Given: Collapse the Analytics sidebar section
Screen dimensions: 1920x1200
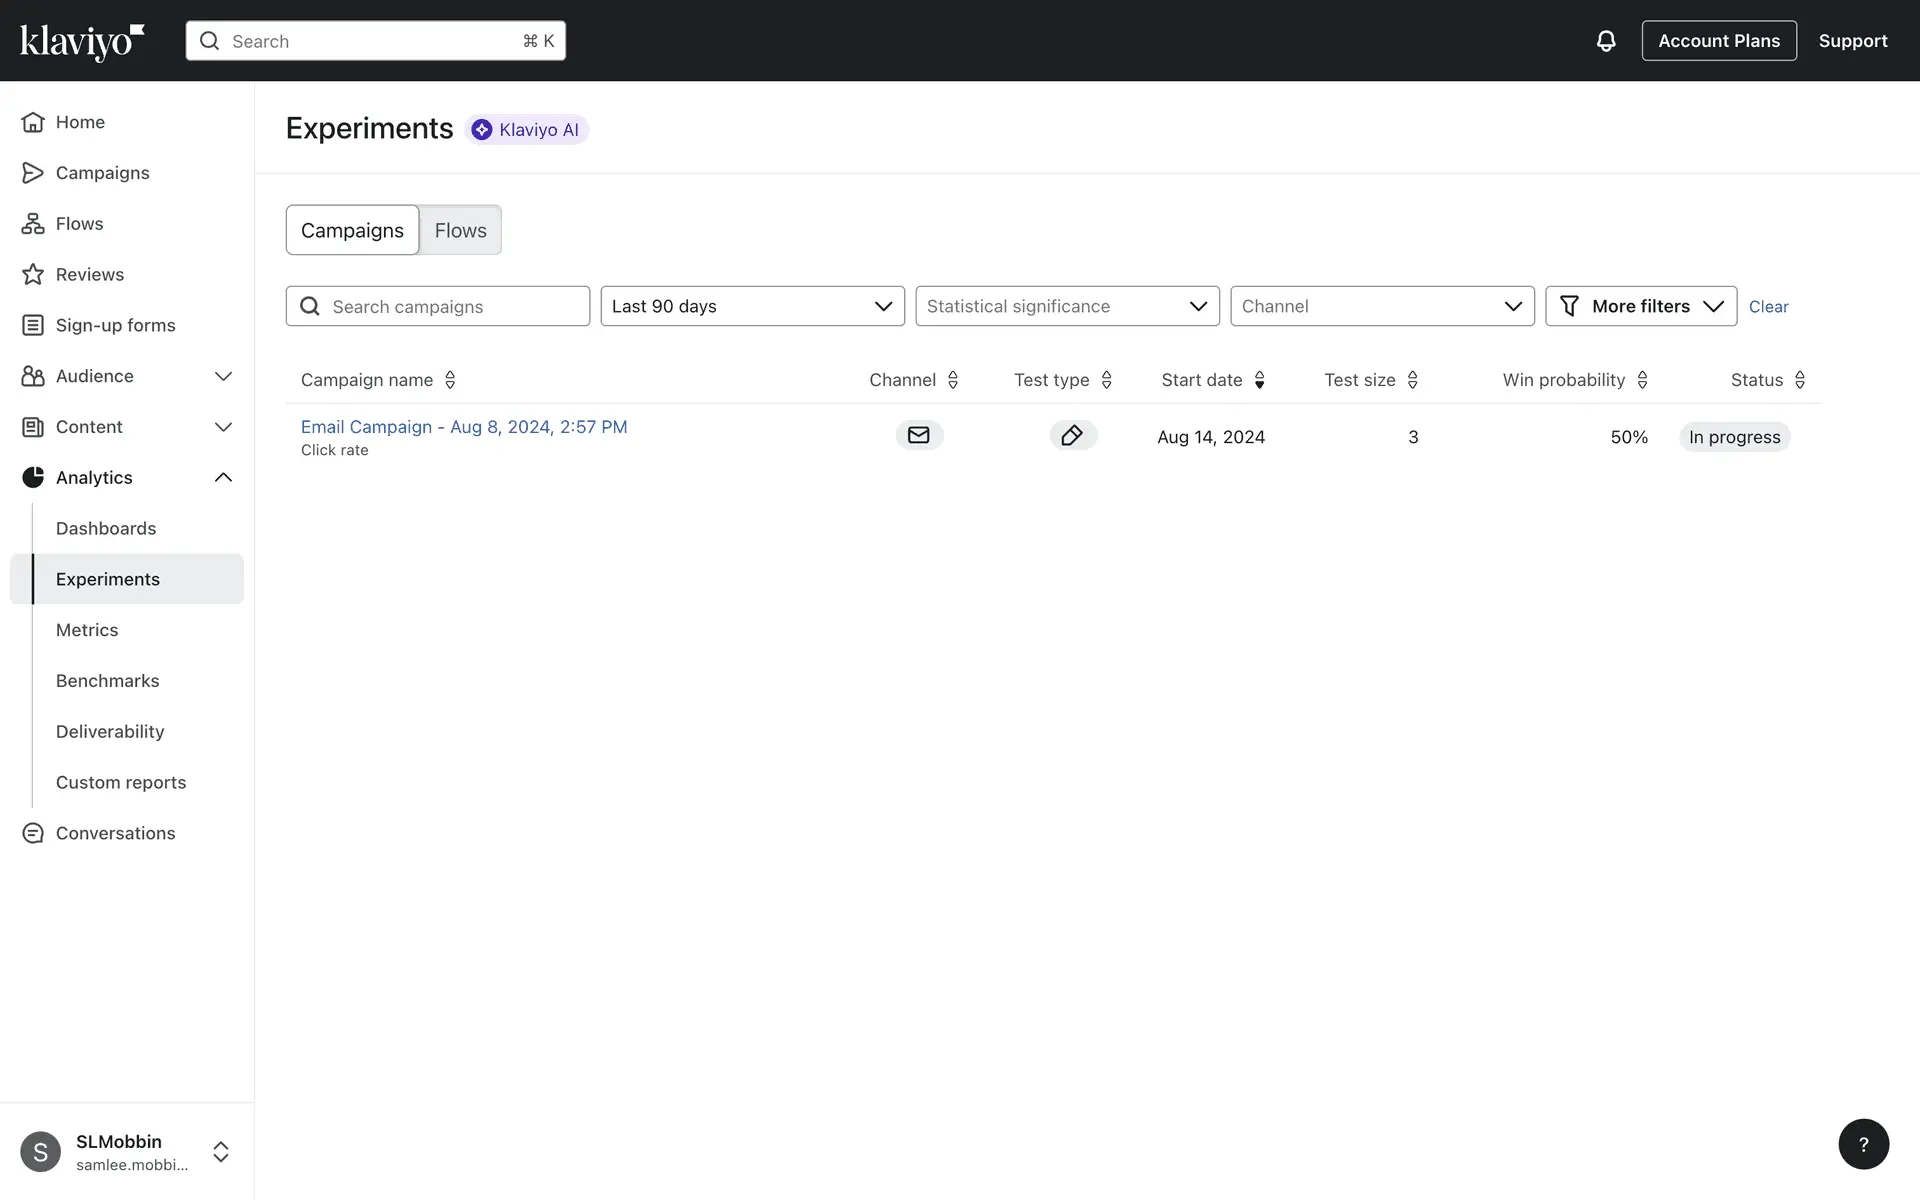Looking at the screenshot, I should [223, 477].
